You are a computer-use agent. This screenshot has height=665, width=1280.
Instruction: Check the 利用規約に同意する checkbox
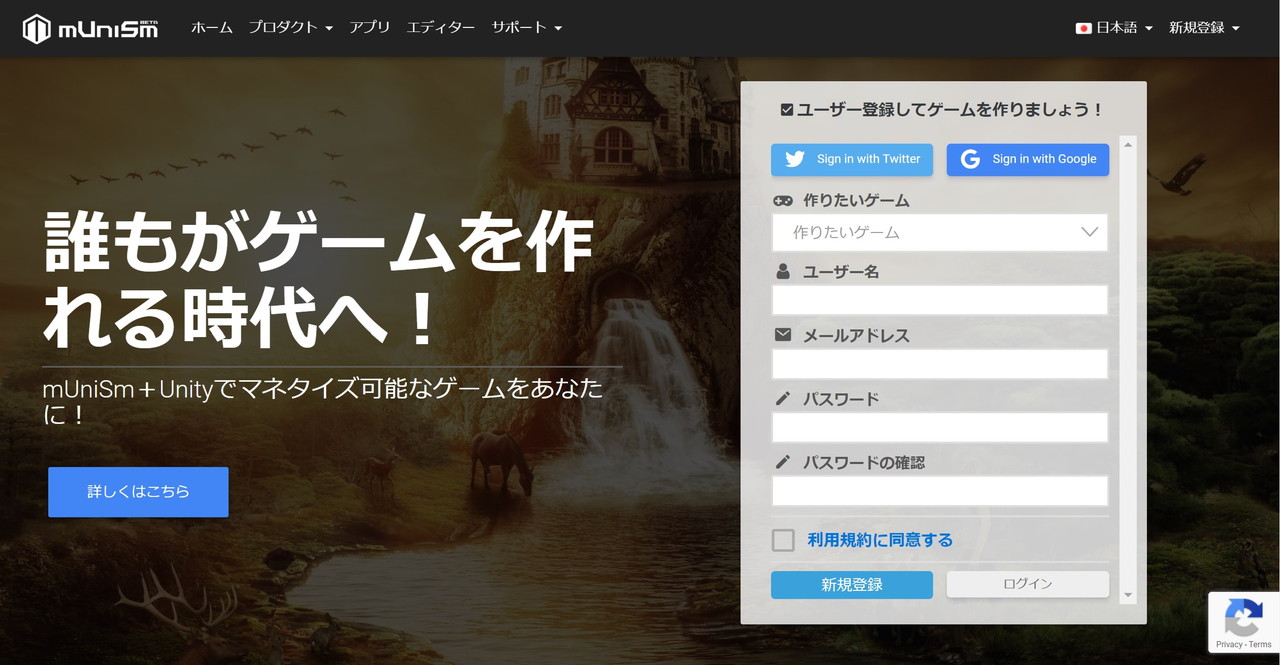[x=783, y=540]
